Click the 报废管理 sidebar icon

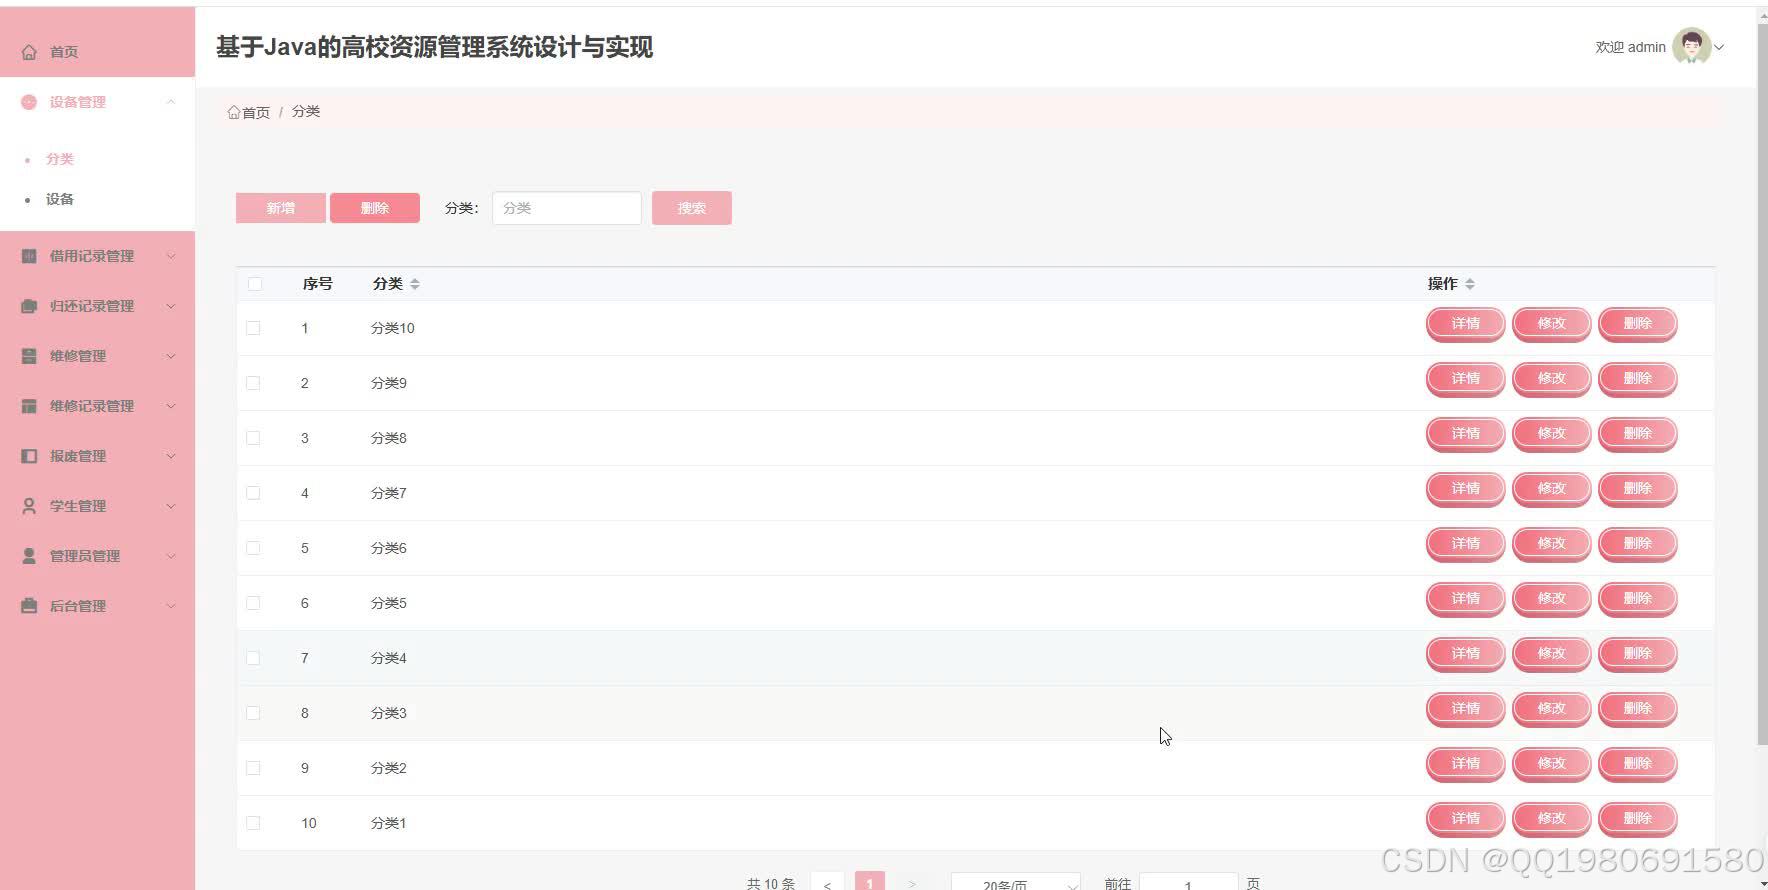point(29,456)
